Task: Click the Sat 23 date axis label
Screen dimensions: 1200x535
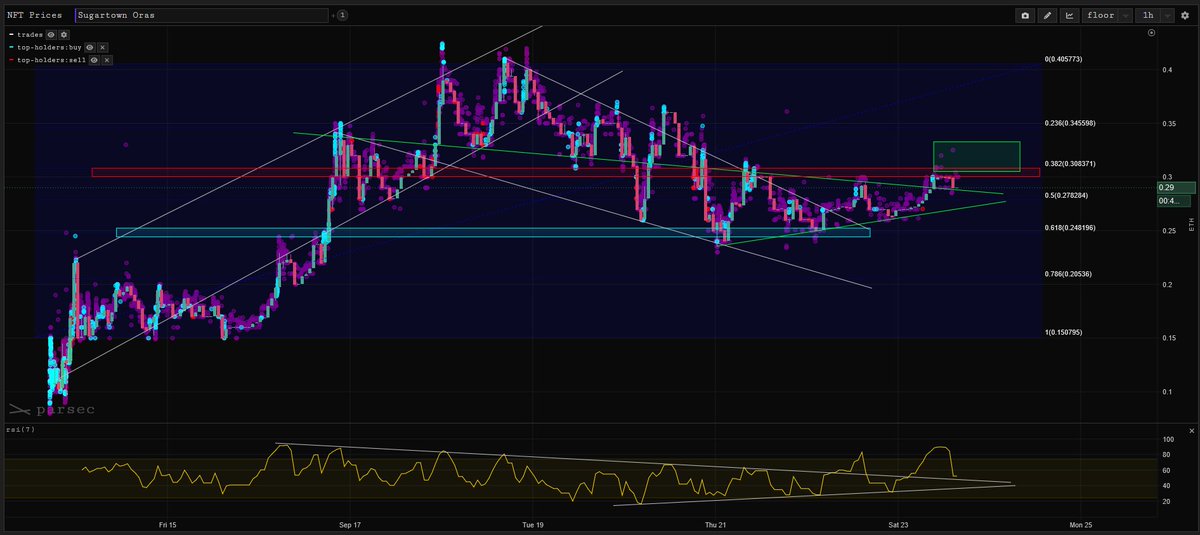Action: click(x=898, y=524)
